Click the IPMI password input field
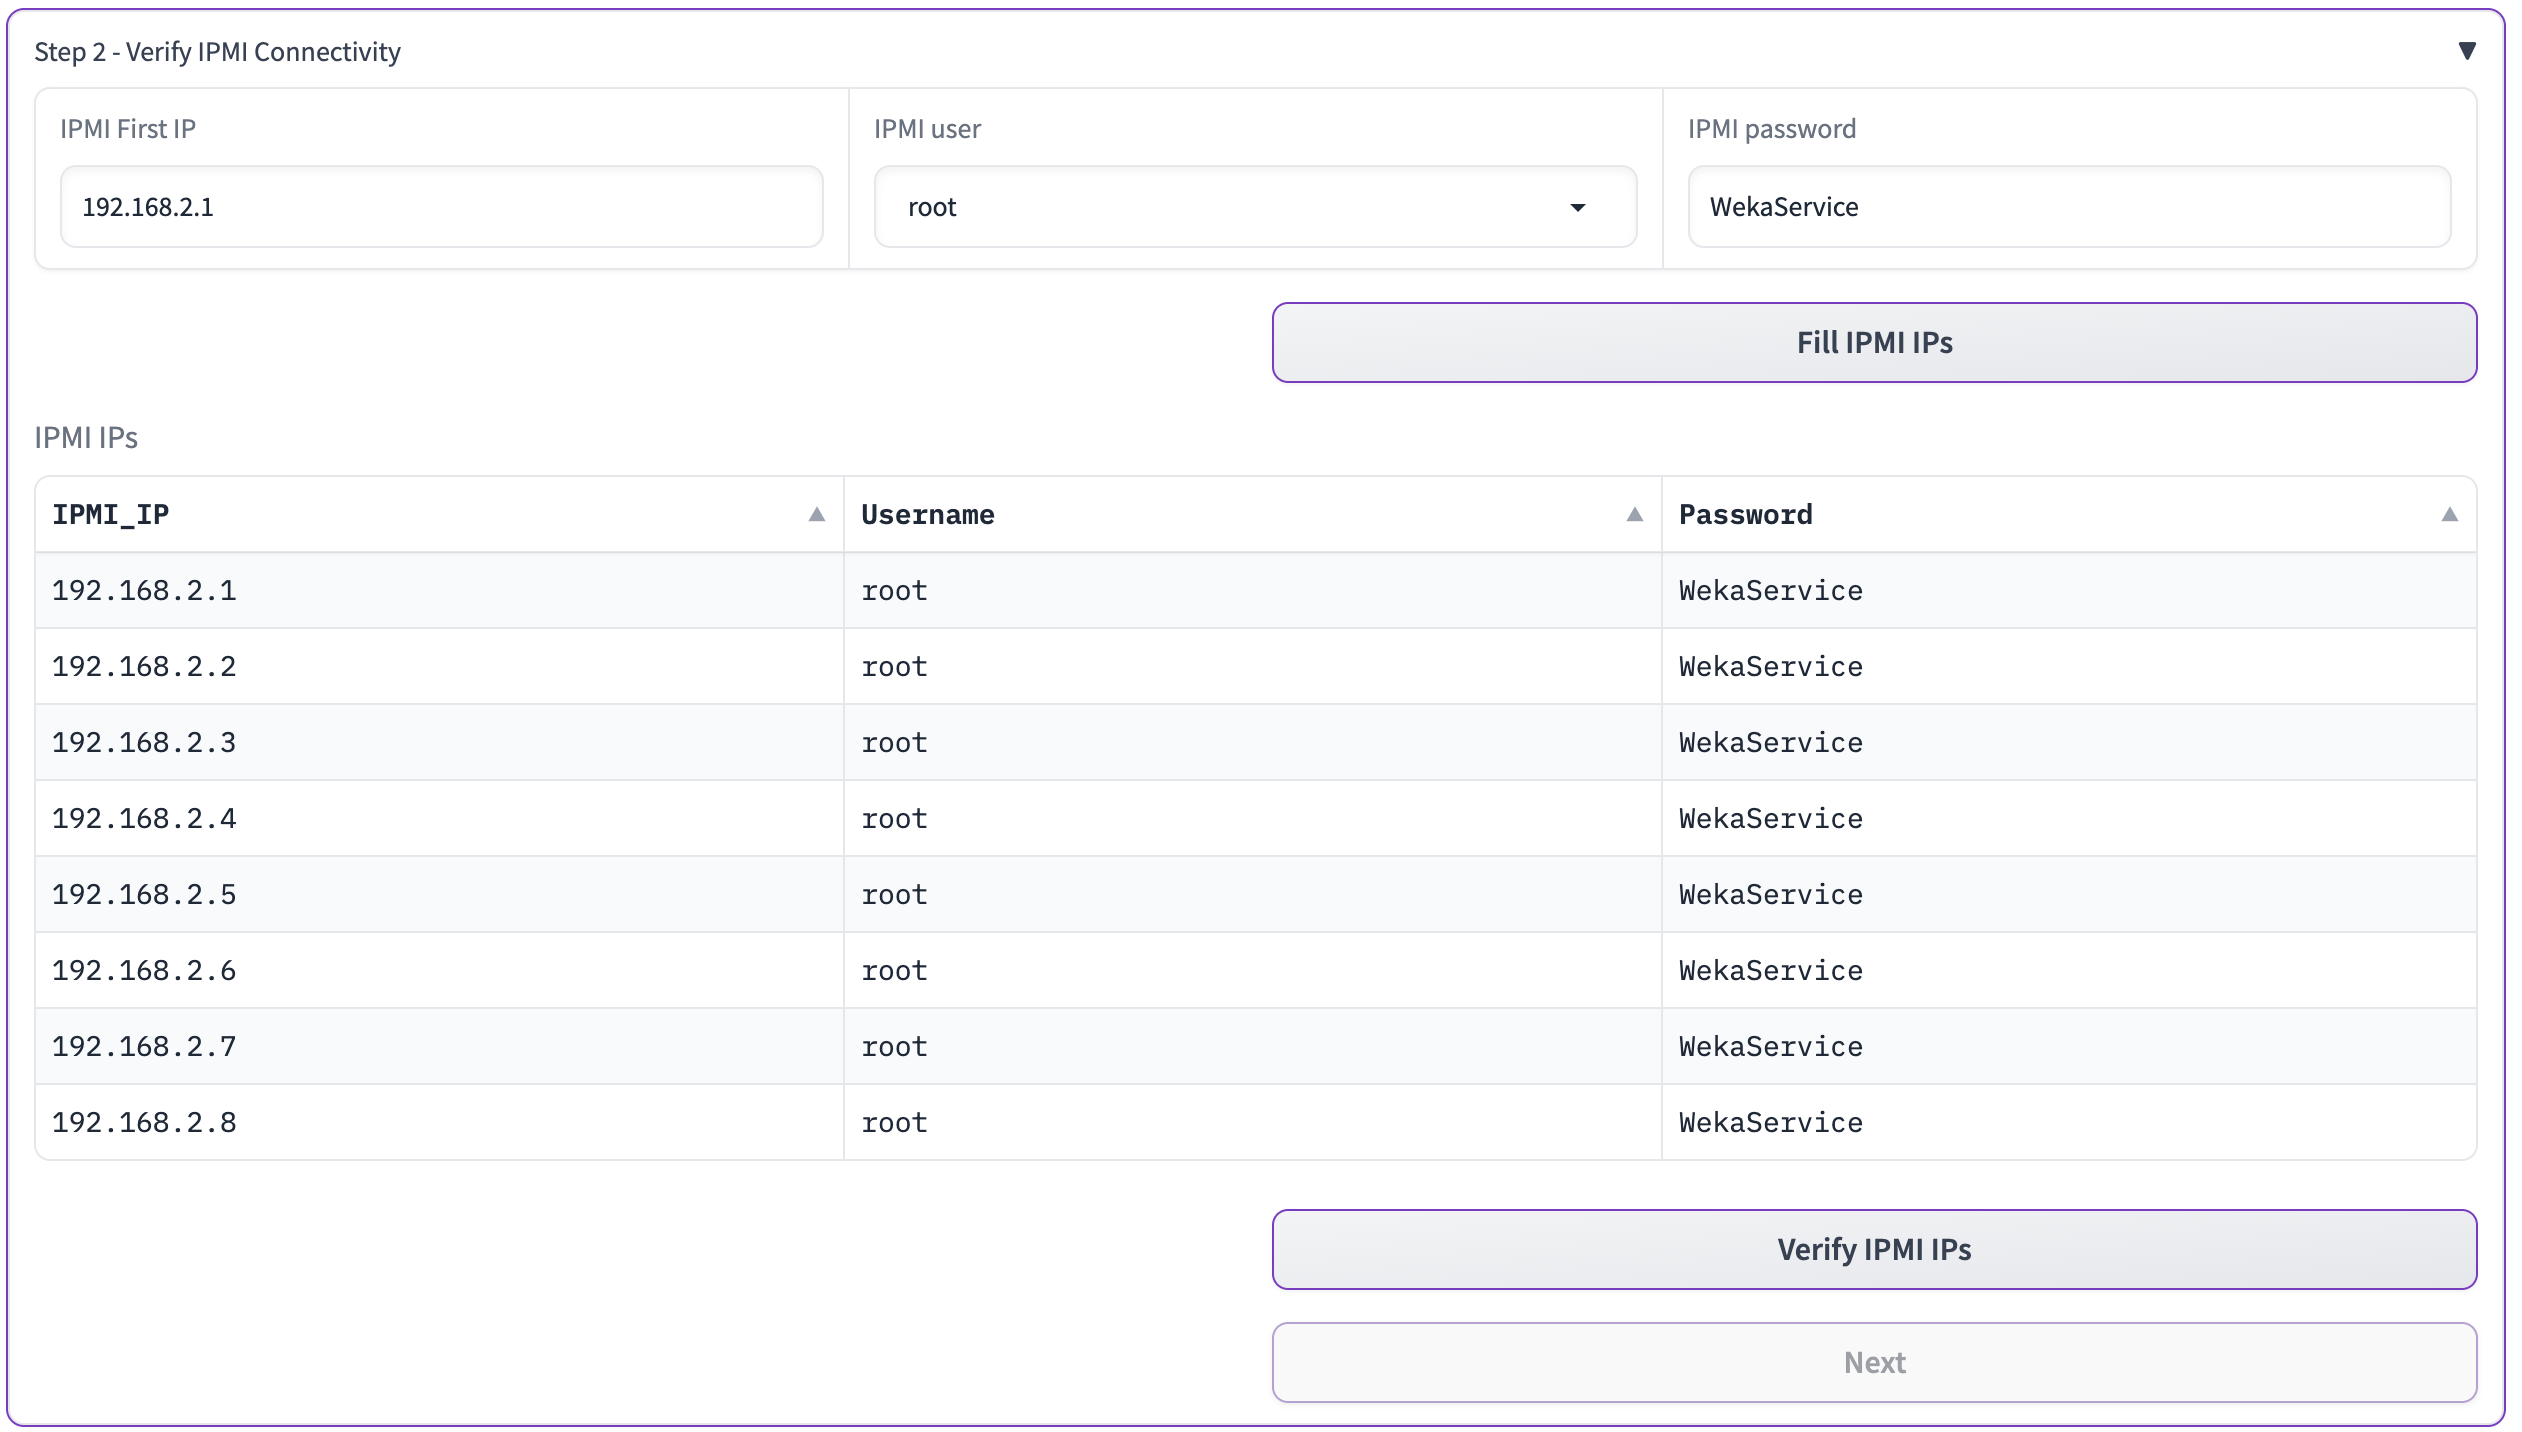 pos(2068,207)
